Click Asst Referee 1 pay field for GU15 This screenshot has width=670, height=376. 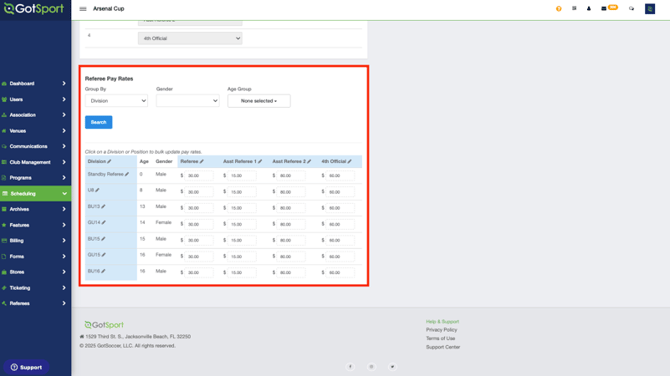[242, 256]
